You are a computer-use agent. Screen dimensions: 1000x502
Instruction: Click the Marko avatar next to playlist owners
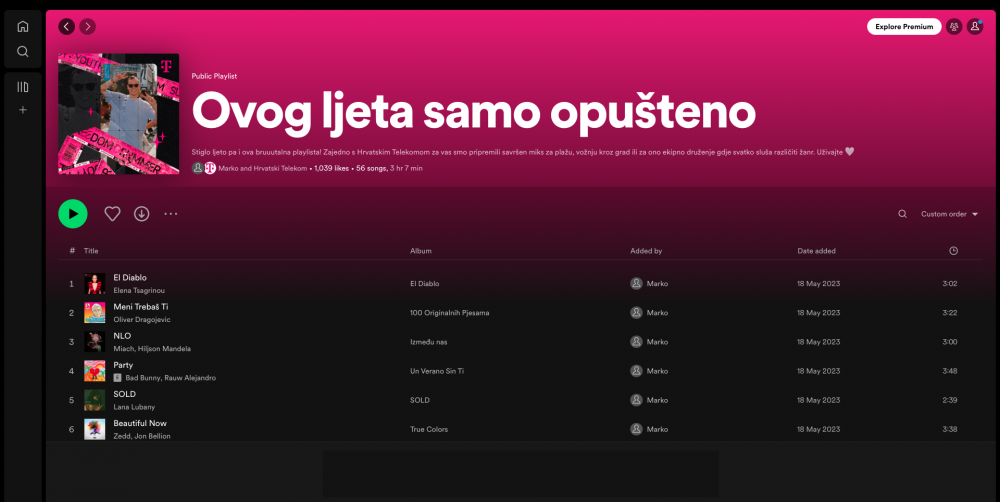point(198,168)
